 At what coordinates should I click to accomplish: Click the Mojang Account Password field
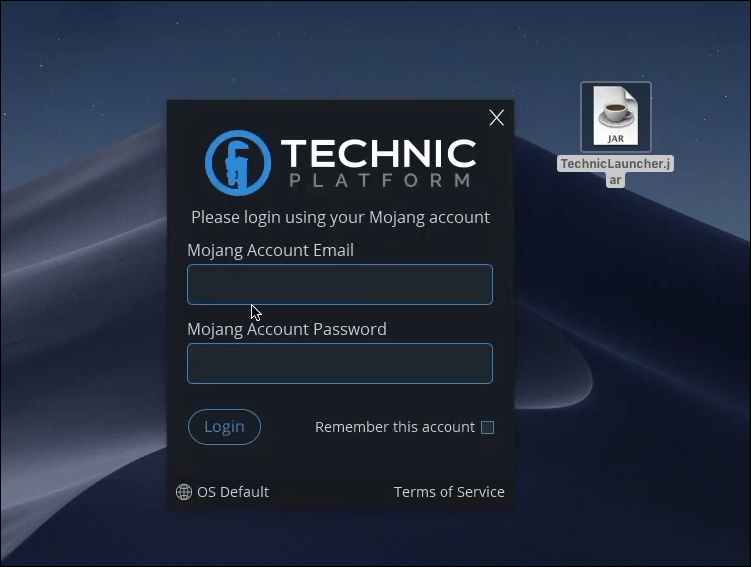340,363
